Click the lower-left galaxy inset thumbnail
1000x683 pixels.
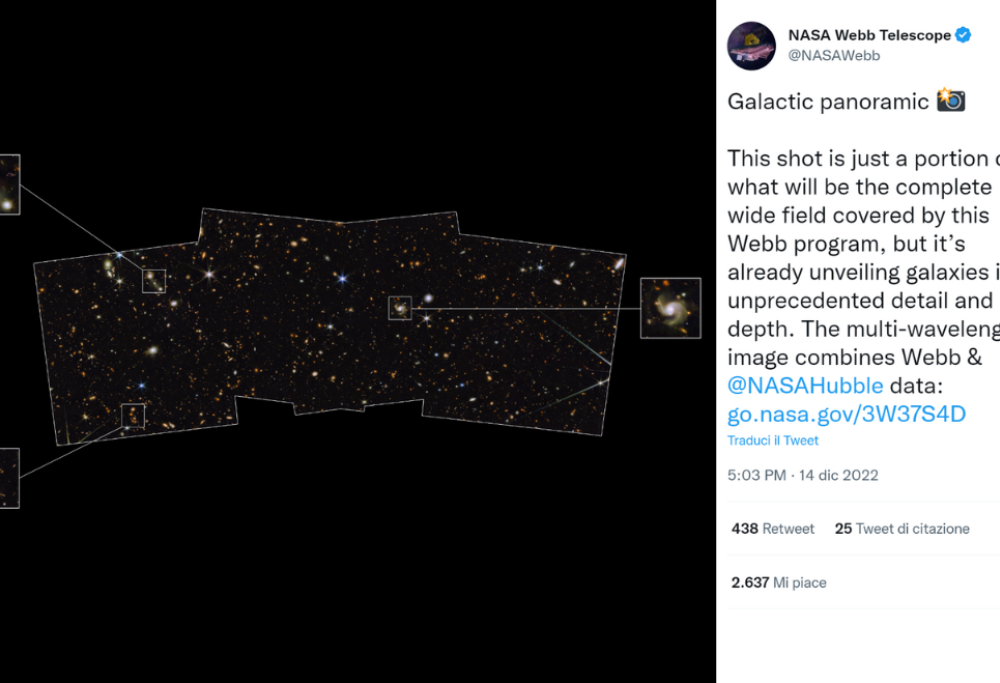tap(10, 478)
